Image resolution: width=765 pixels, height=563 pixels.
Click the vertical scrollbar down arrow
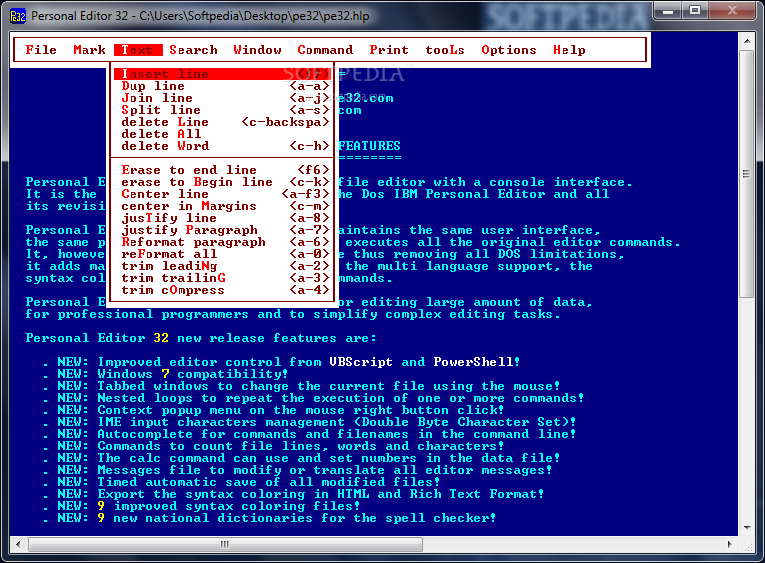(747, 528)
